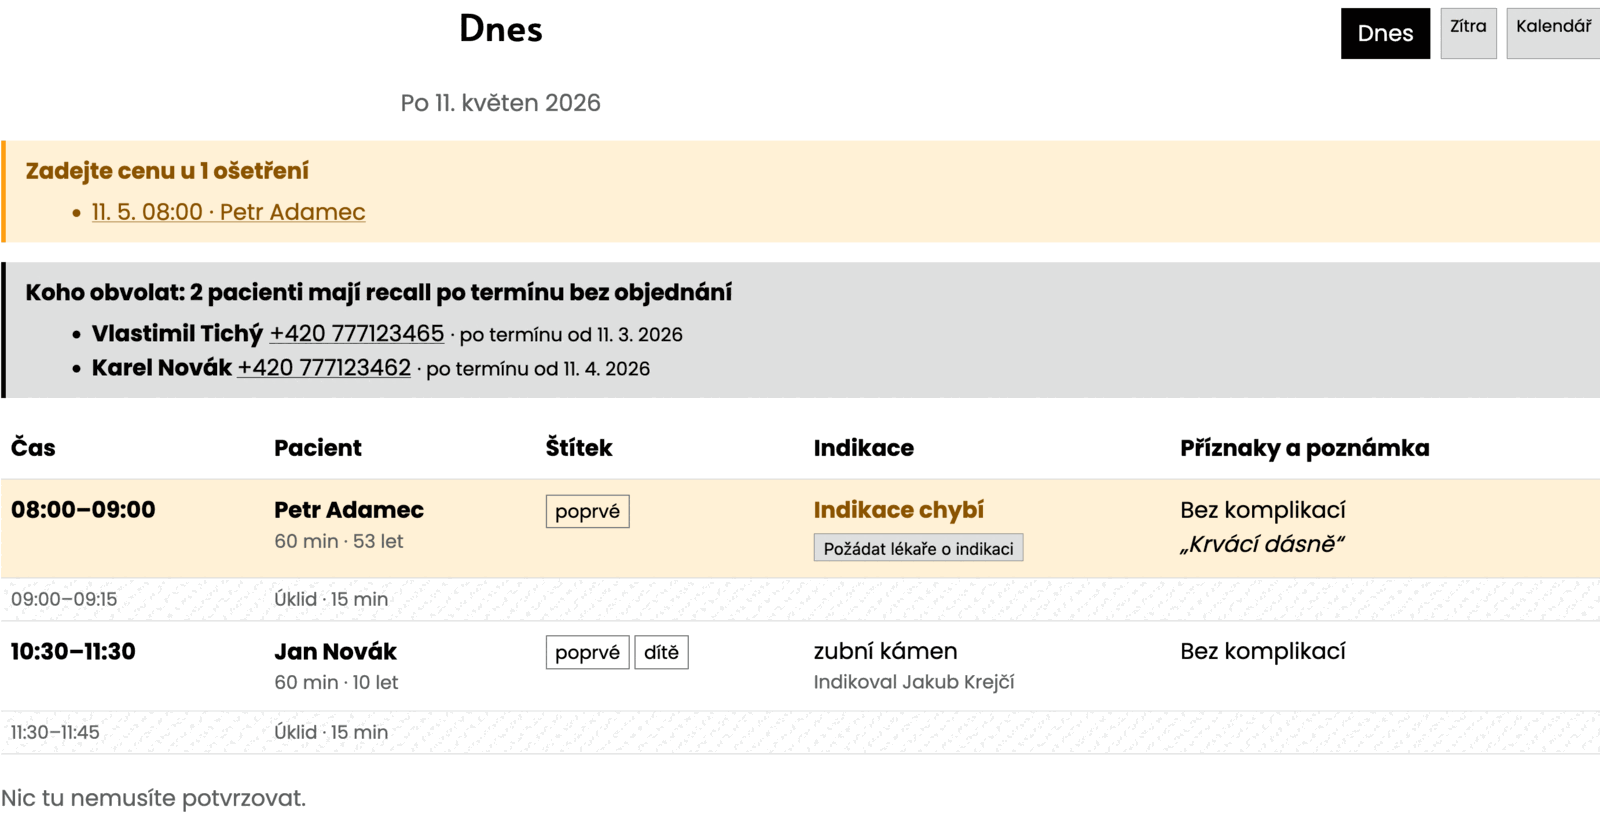Click the Čas column header
This screenshot has height=814, width=1600.
click(x=33, y=448)
